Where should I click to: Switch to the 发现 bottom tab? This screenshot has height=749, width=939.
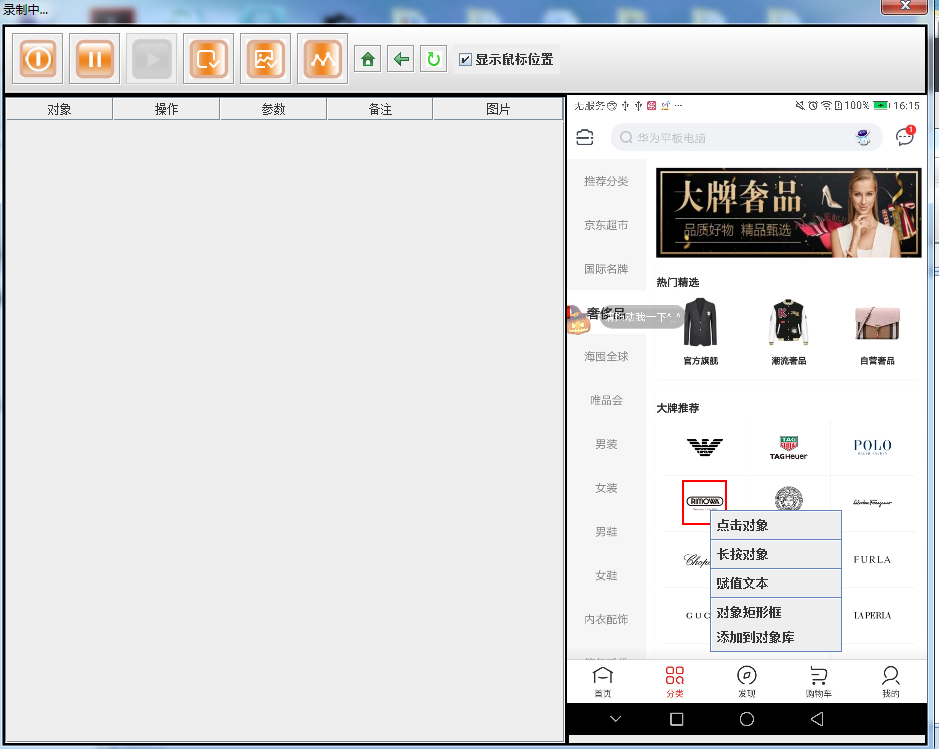tap(746, 682)
